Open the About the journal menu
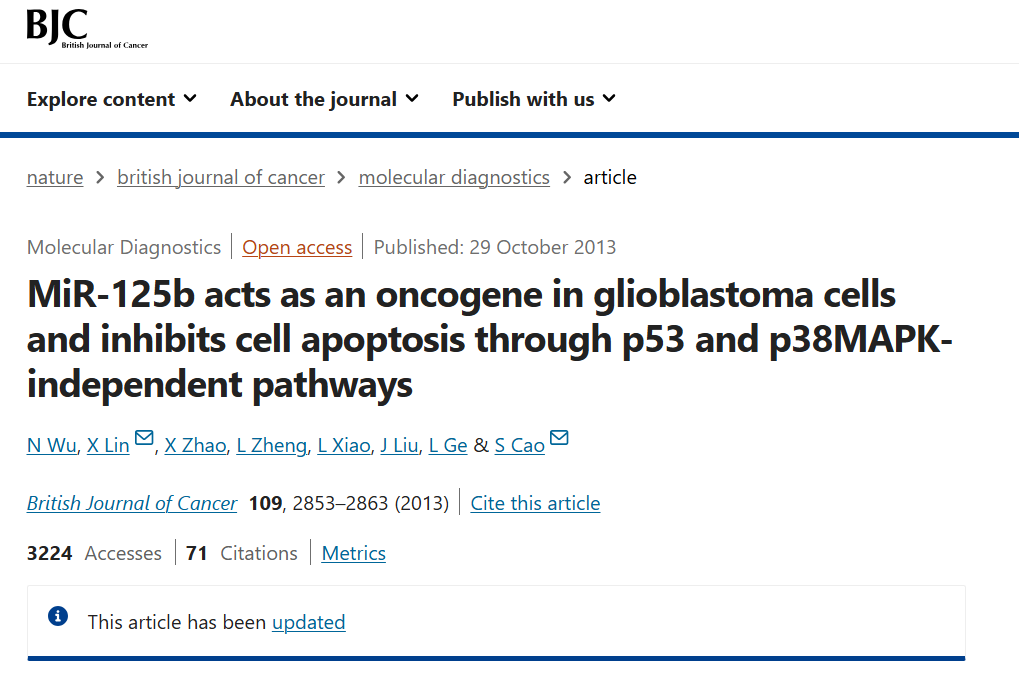1019x688 pixels. (324, 99)
